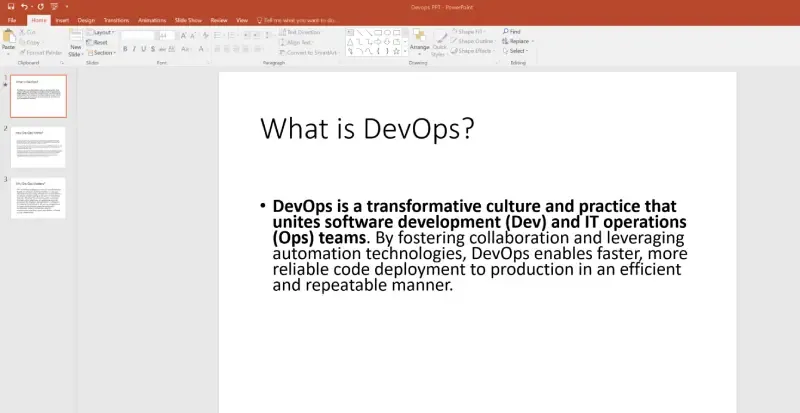
Task: Select the Text Box shape icon
Action: [x=351, y=33]
